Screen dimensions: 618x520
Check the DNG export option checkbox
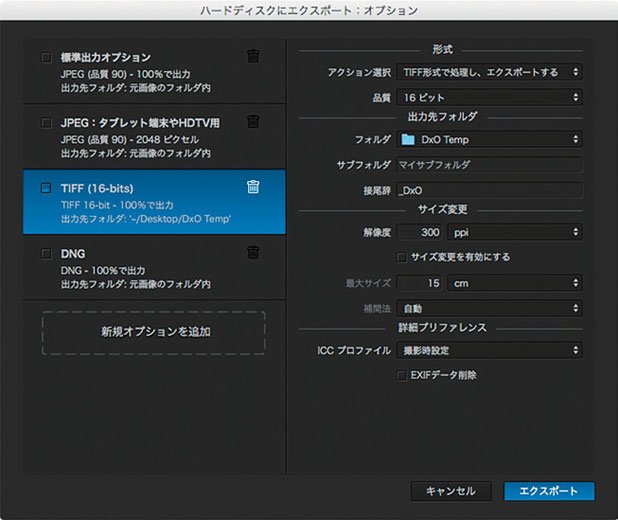click(x=47, y=253)
